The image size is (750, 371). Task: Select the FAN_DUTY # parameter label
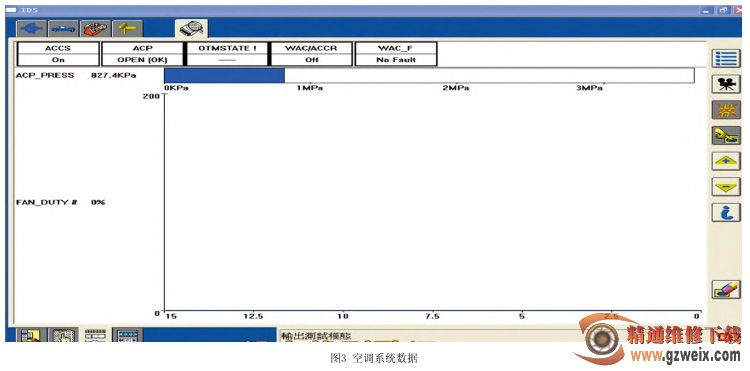[x=46, y=202]
